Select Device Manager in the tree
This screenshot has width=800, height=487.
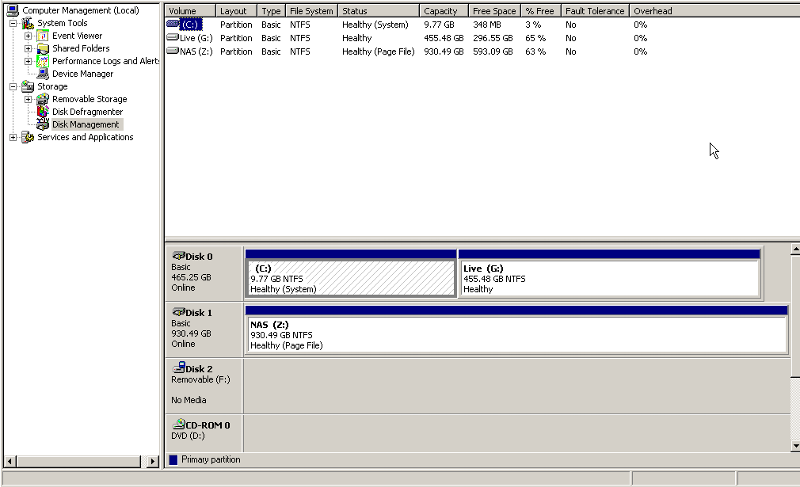point(83,74)
